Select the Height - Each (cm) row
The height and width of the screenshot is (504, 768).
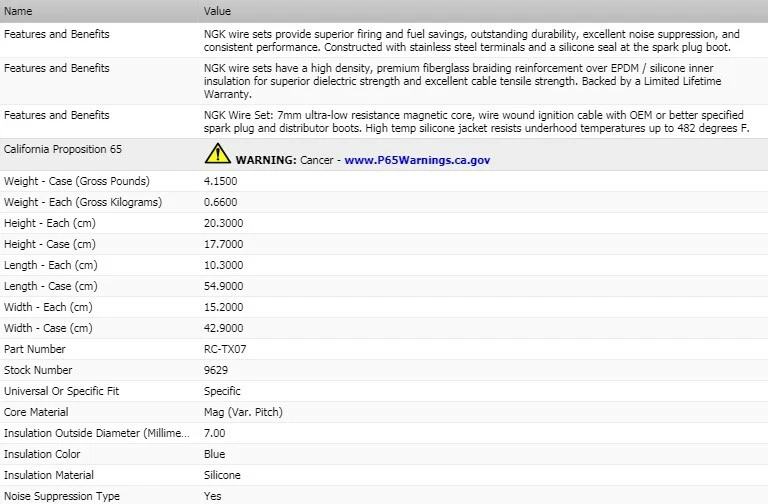pyautogui.click(x=384, y=223)
